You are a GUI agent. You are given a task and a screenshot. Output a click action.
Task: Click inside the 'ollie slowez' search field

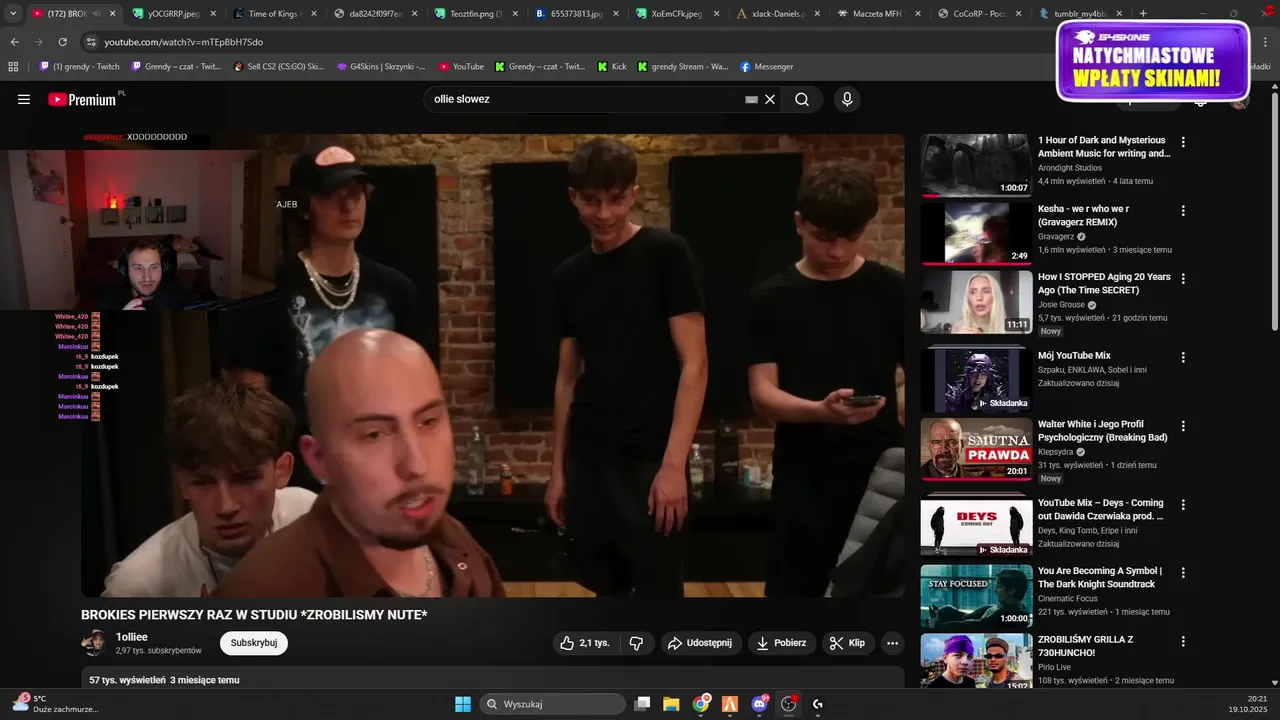(585, 99)
